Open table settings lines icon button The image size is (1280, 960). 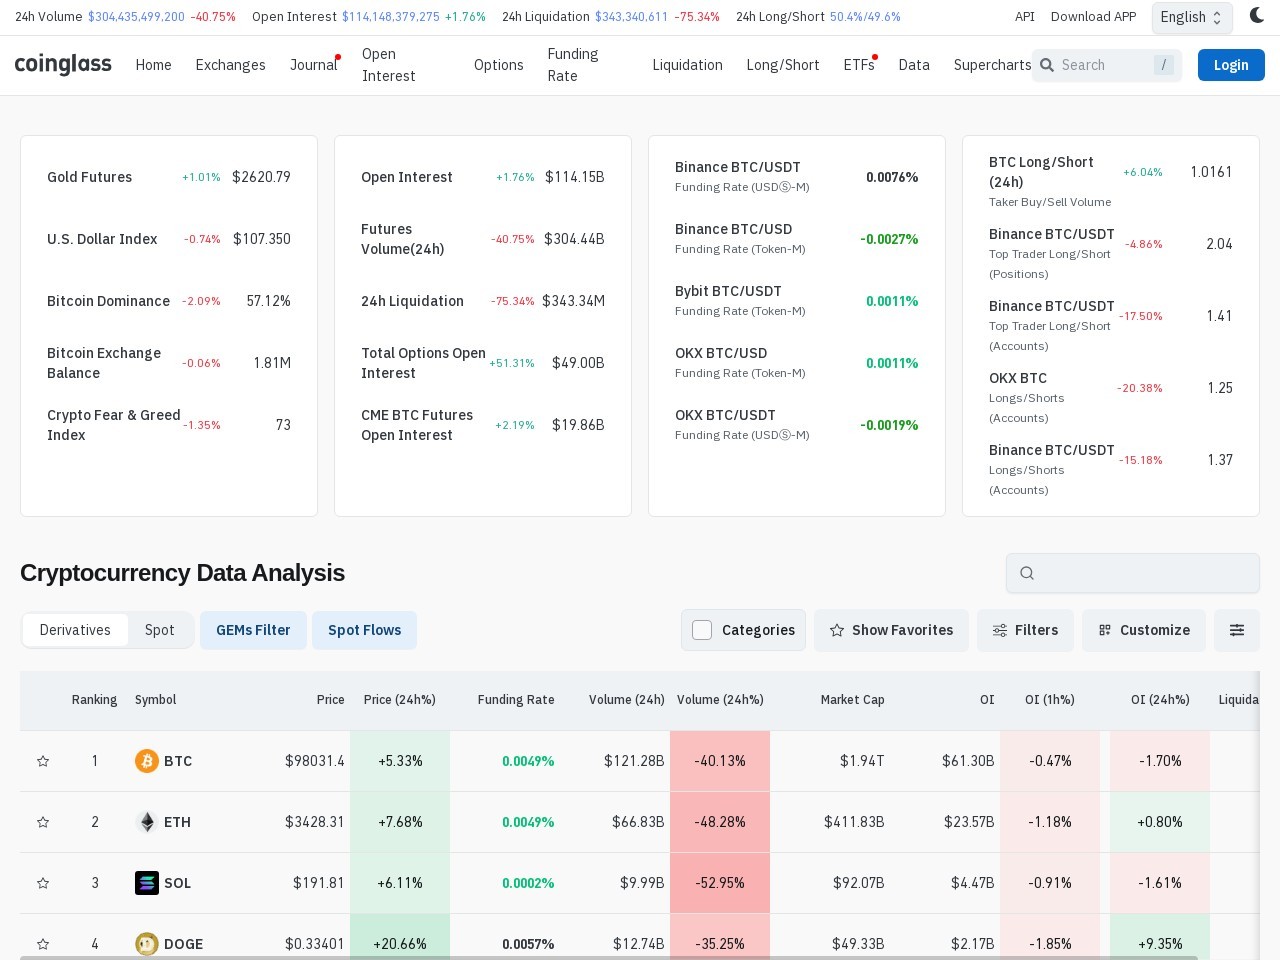coord(1237,630)
